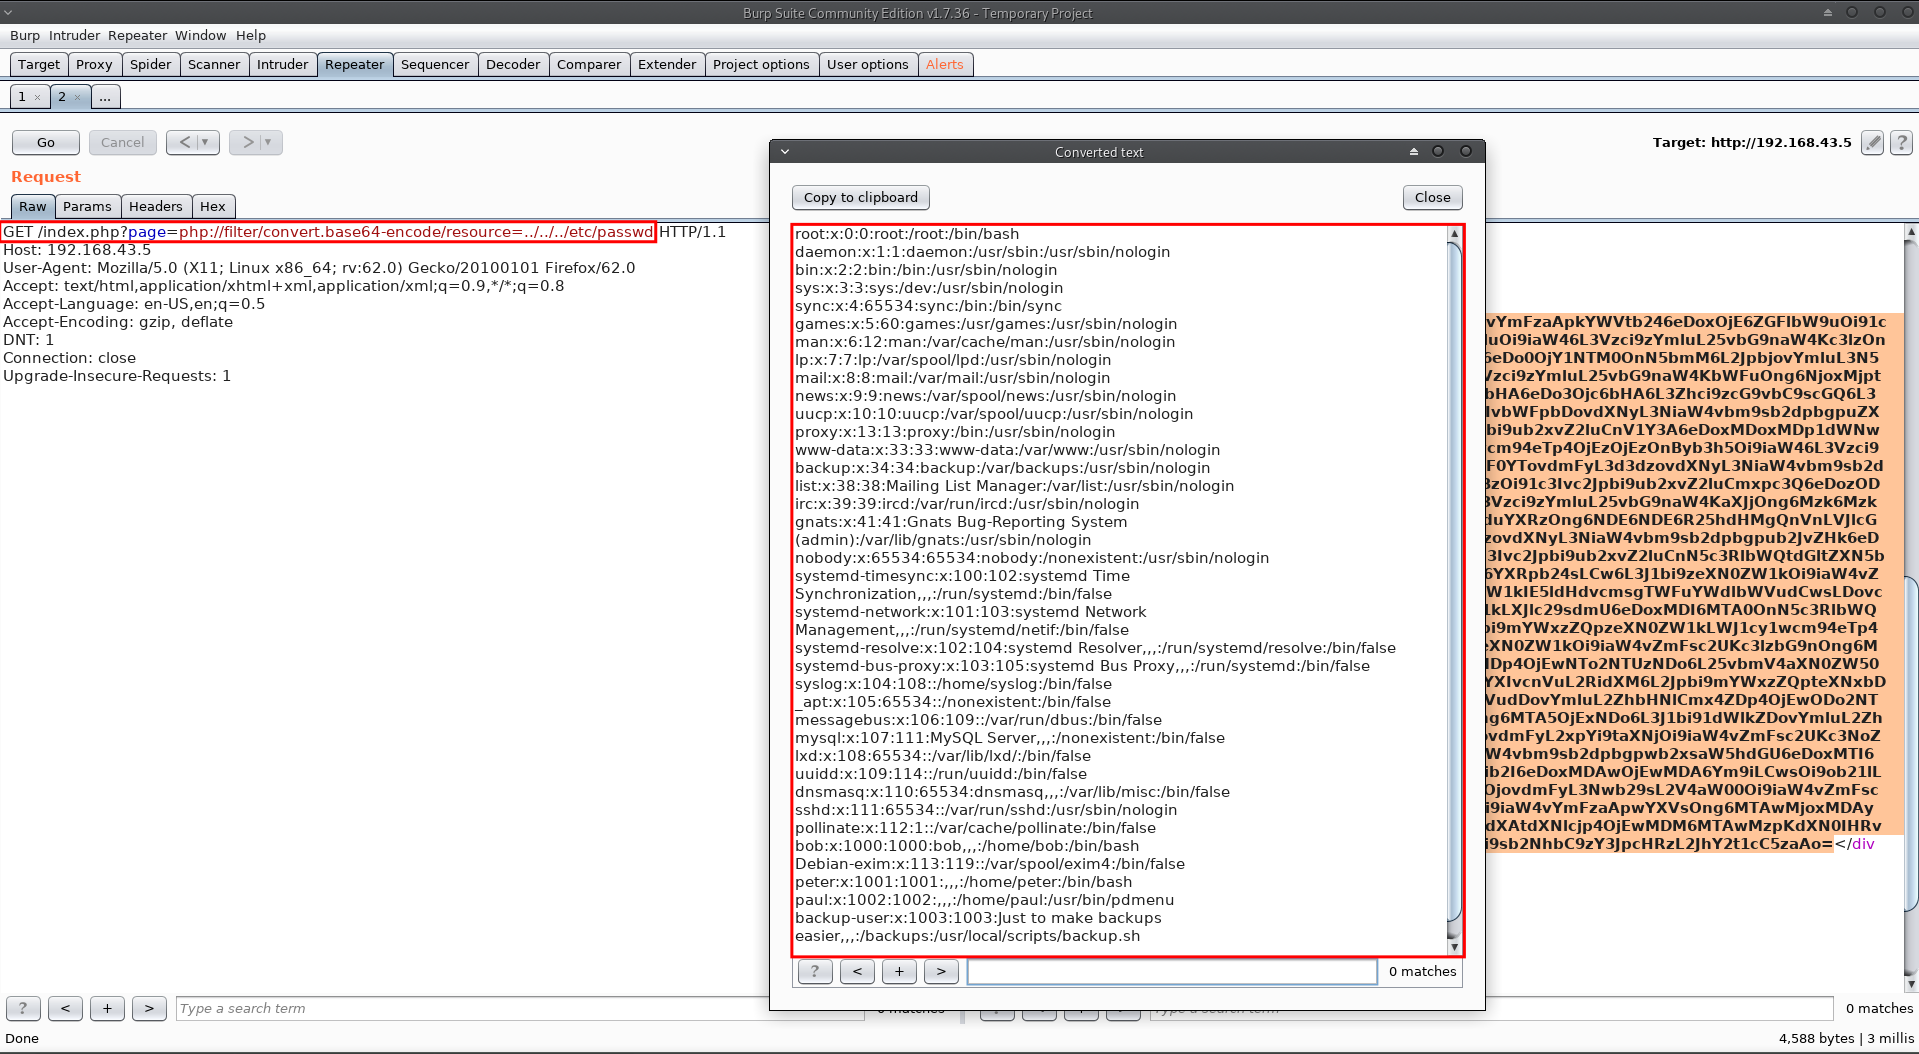1919x1054 pixels.
Task: Add new Repeater tab with ellipsis
Action: [105, 97]
